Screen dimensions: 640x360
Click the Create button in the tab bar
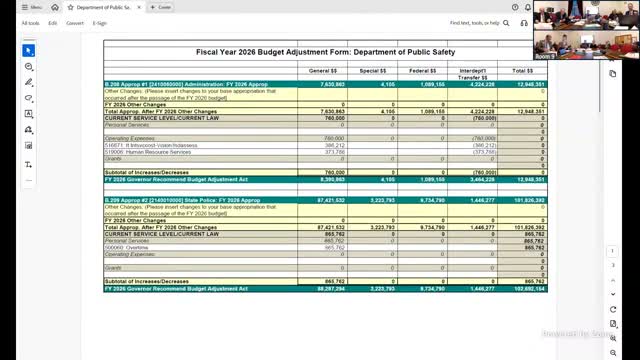161,7
